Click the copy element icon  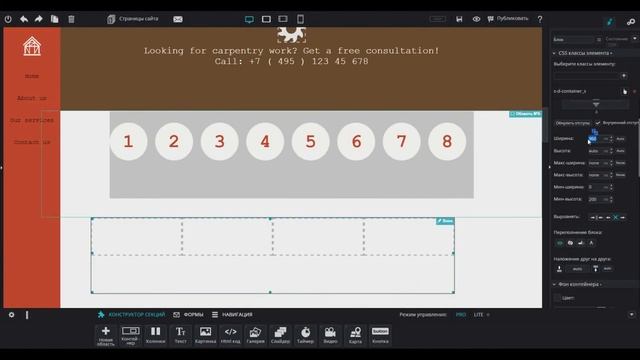(x=54, y=19)
